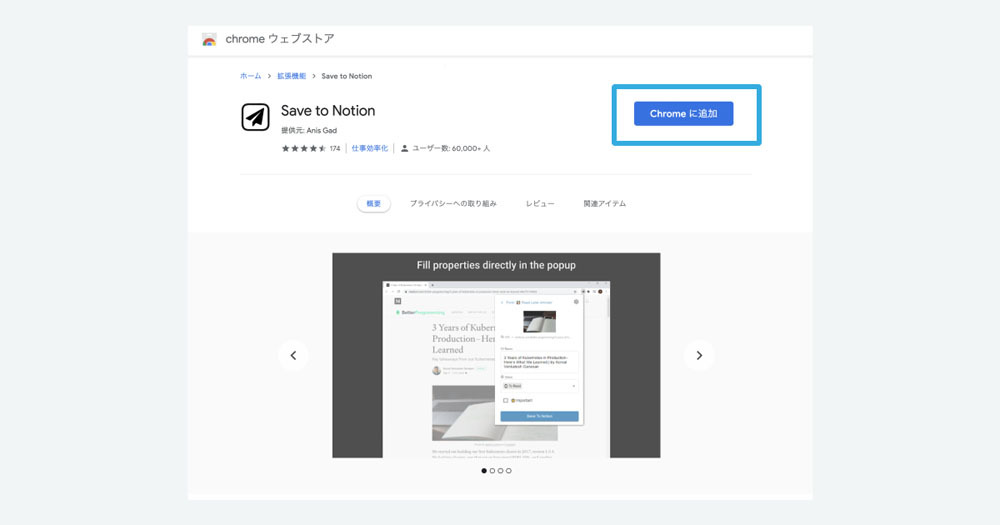Image resolution: width=1000 pixels, height=525 pixels.
Task: Select the first carousel dot
Action: pyautogui.click(x=484, y=471)
